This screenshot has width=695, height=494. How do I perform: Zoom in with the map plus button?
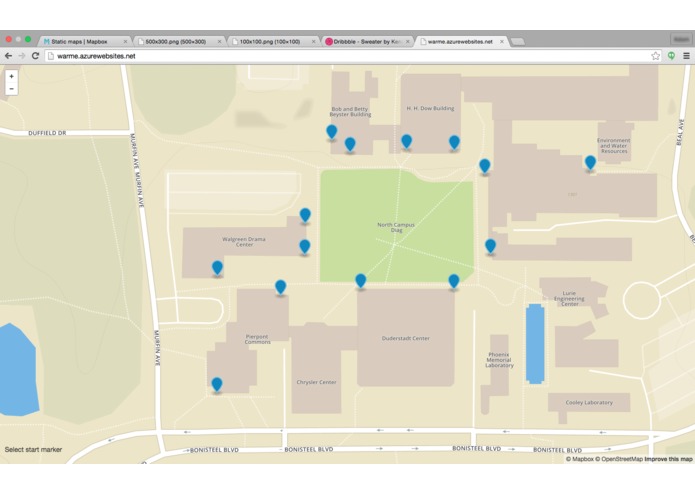tap(12, 76)
